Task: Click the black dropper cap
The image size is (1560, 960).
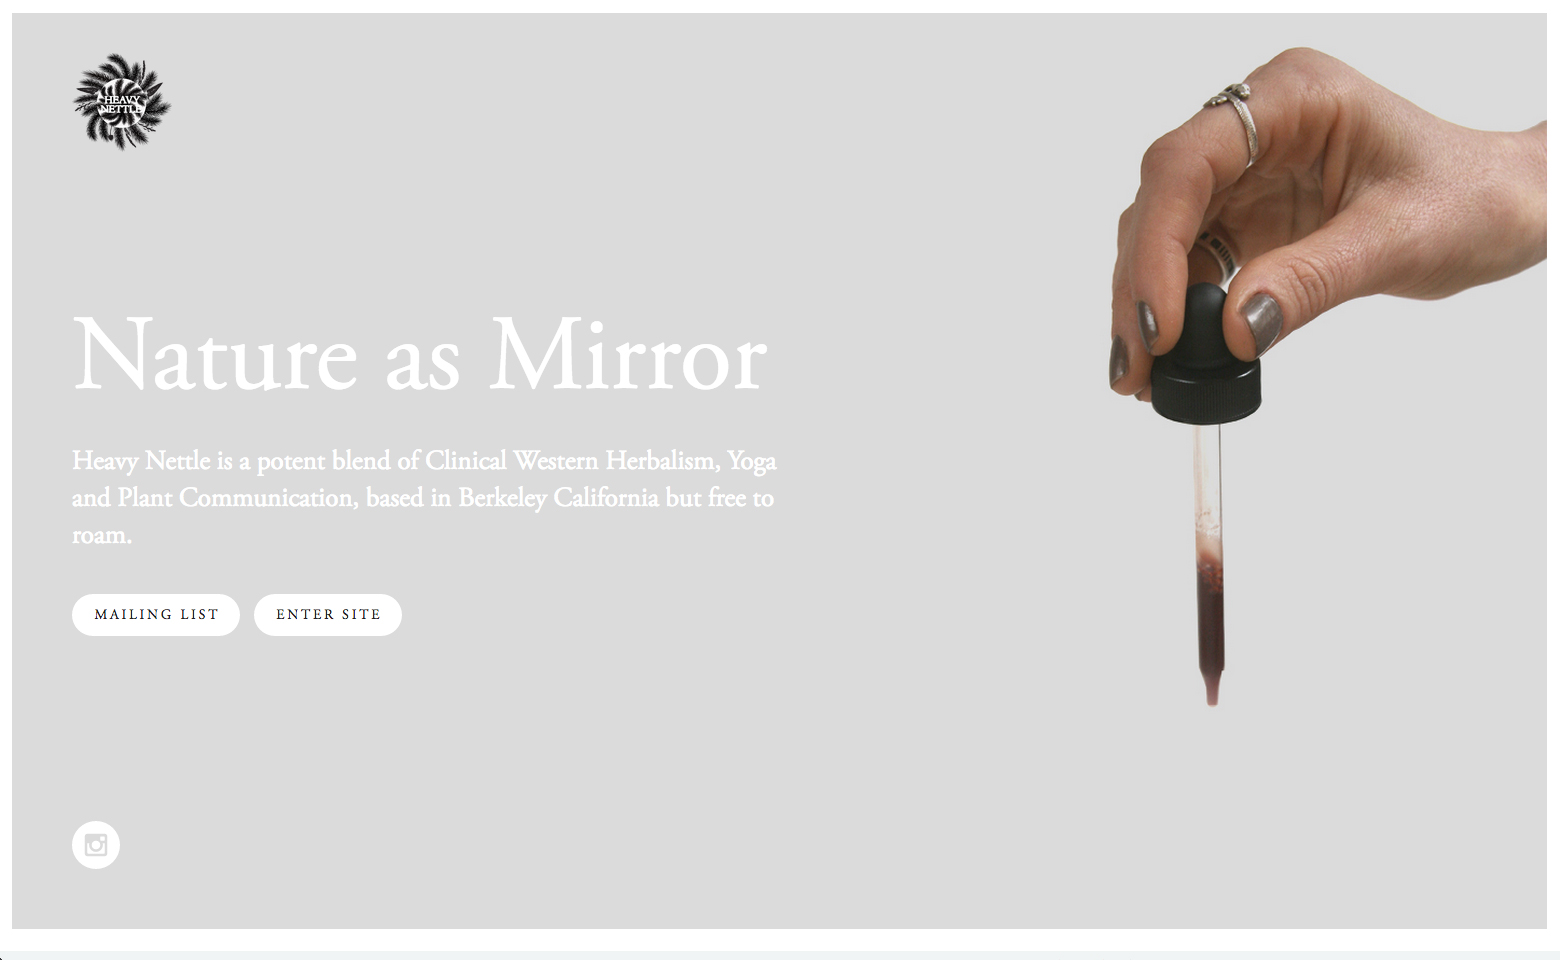Action: (x=1205, y=355)
